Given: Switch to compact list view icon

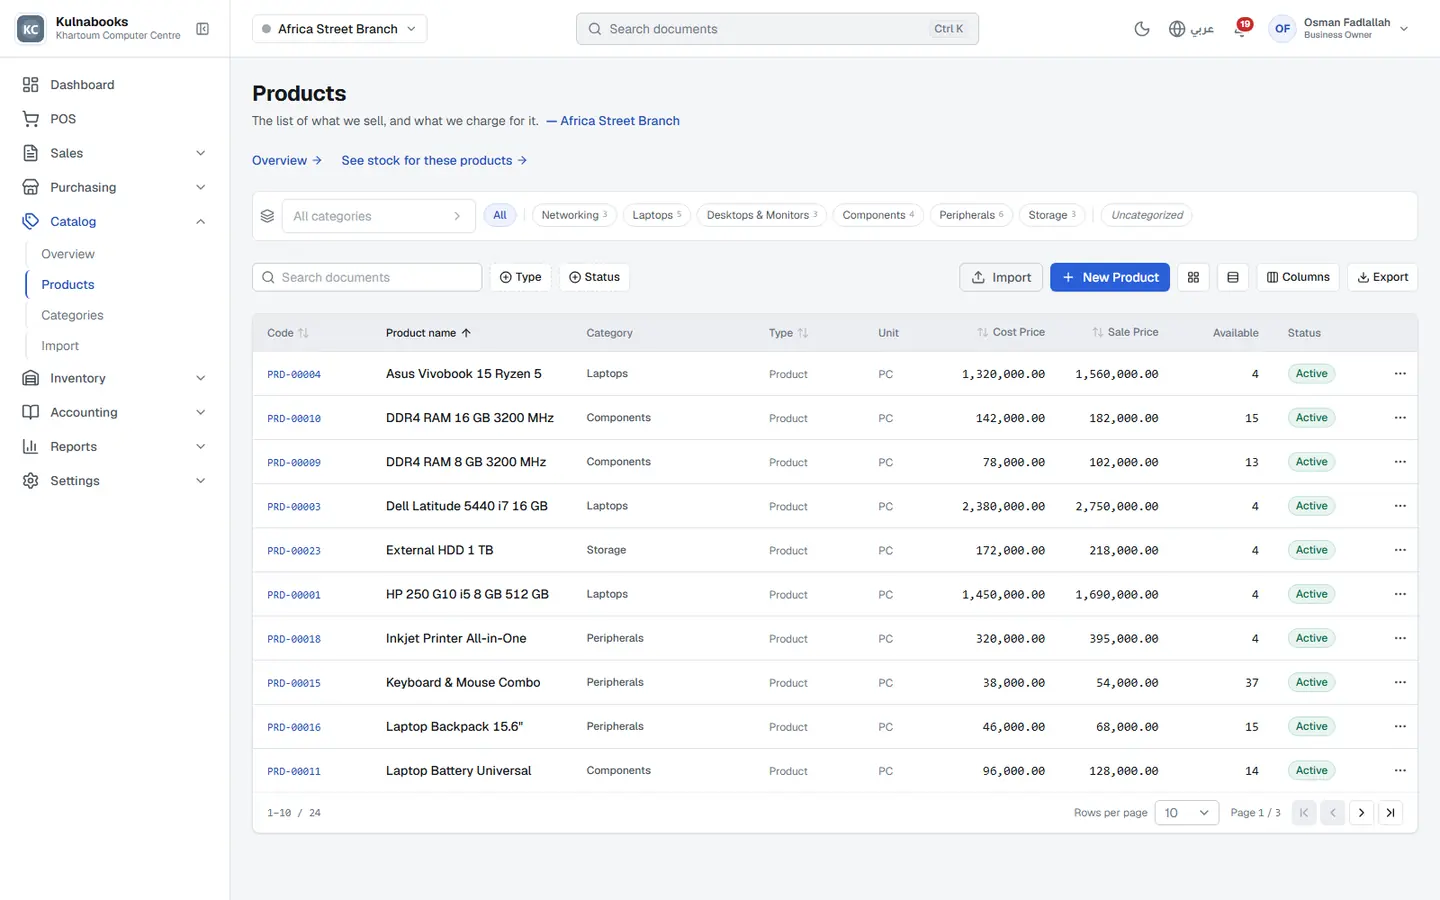Looking at the screenshot, I should 1232,277.
